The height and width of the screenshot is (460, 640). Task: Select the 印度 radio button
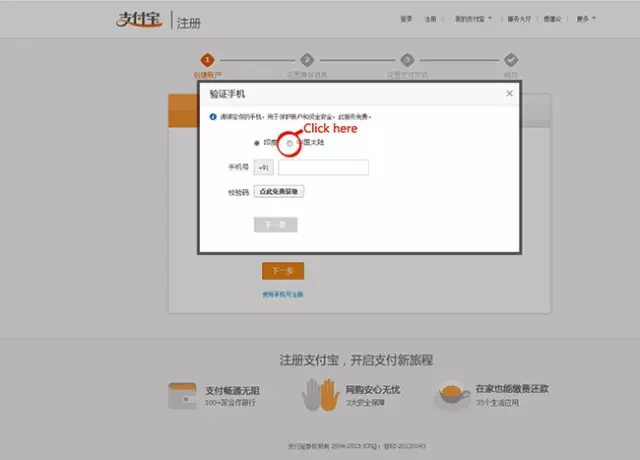click(x=257, y=143)
